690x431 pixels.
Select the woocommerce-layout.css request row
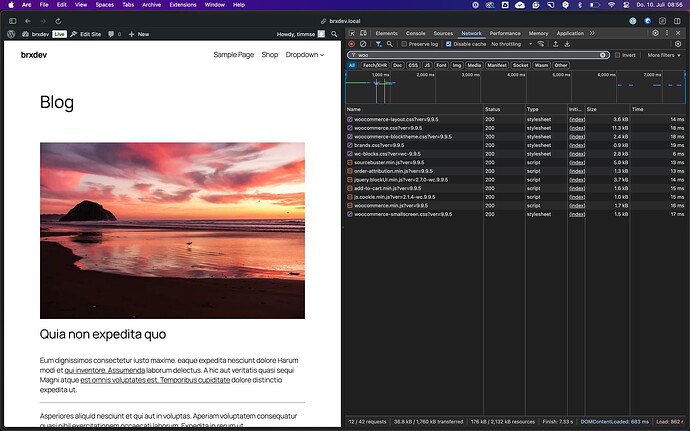[516, 119]
